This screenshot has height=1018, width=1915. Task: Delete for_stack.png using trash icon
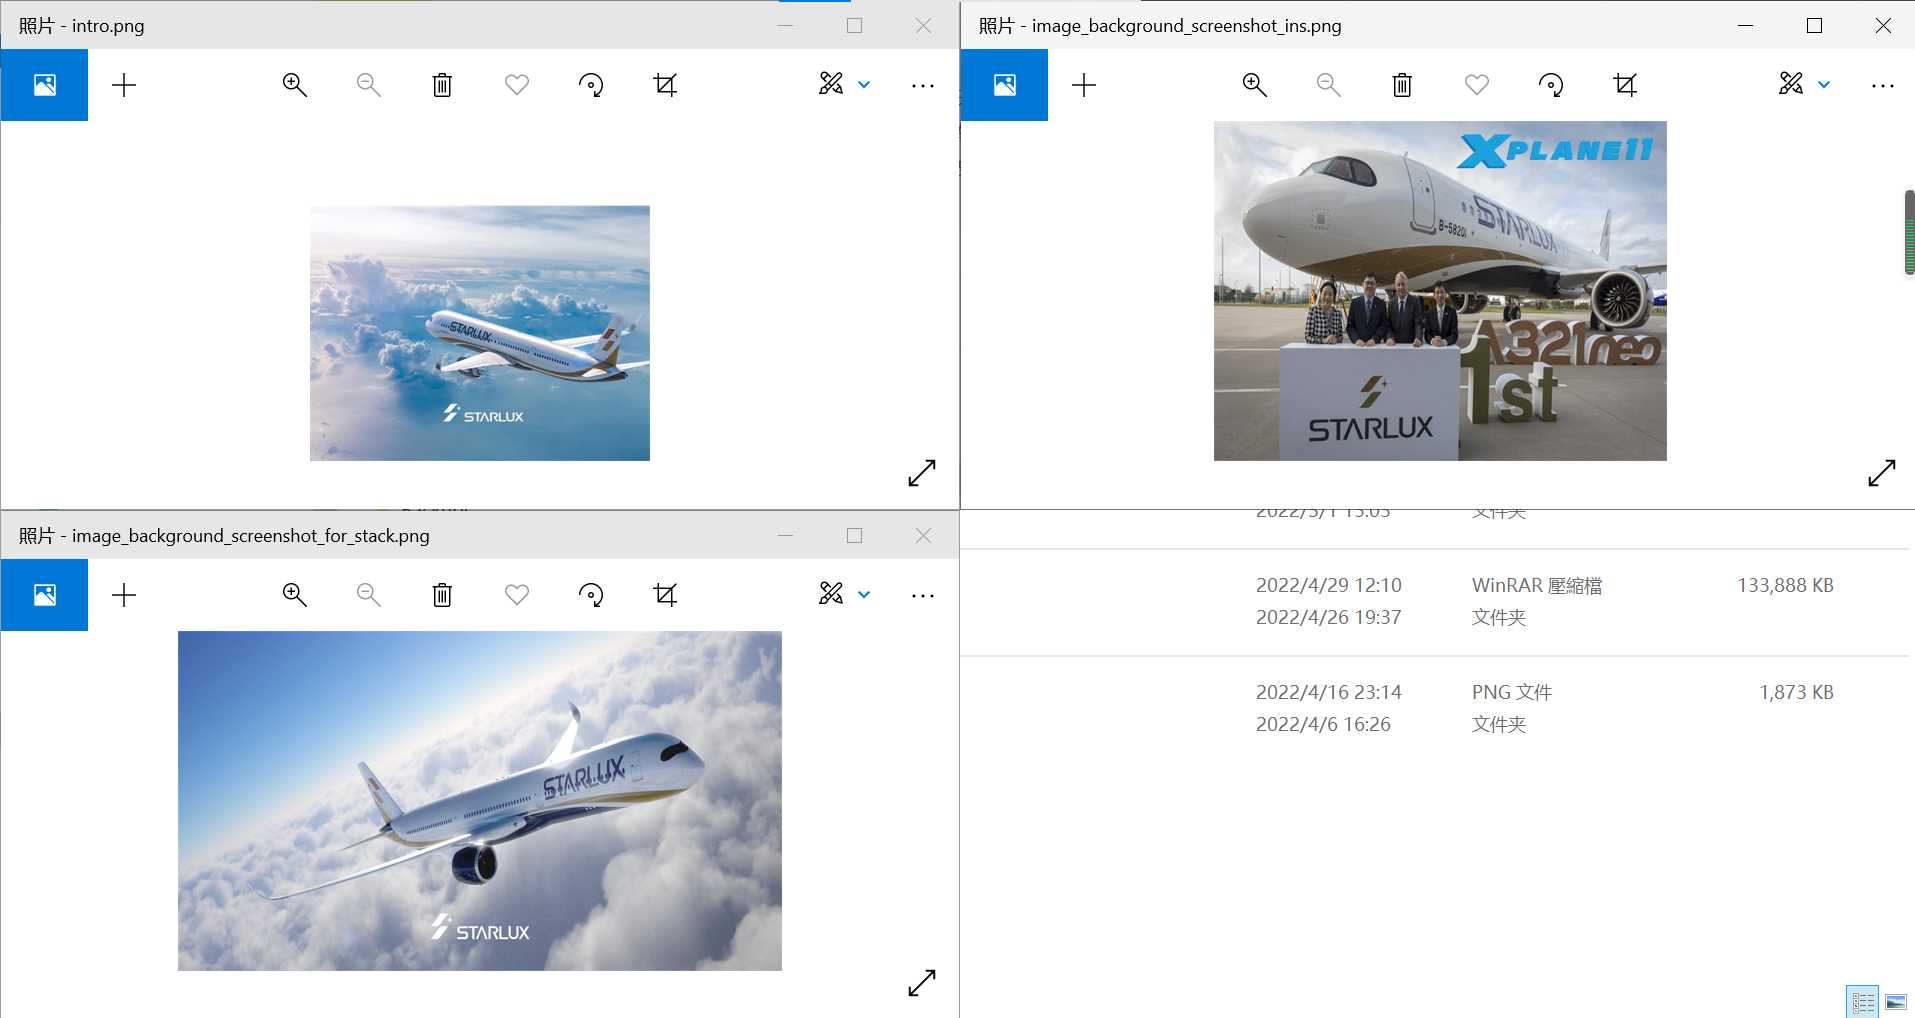click(x=442, y=595)
